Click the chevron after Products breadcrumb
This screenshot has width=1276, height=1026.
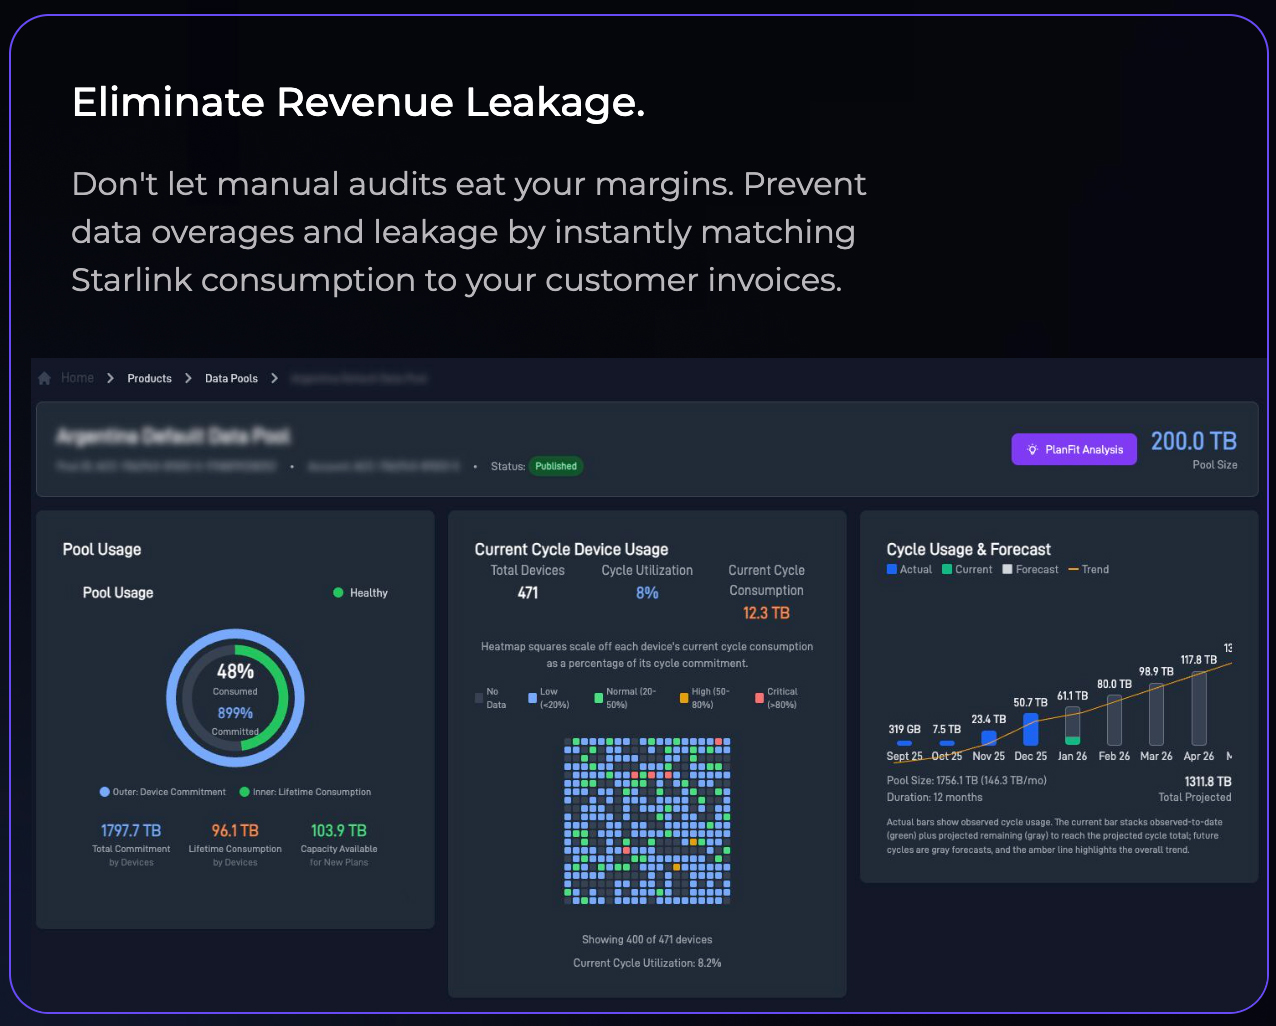tap(188, 378)
